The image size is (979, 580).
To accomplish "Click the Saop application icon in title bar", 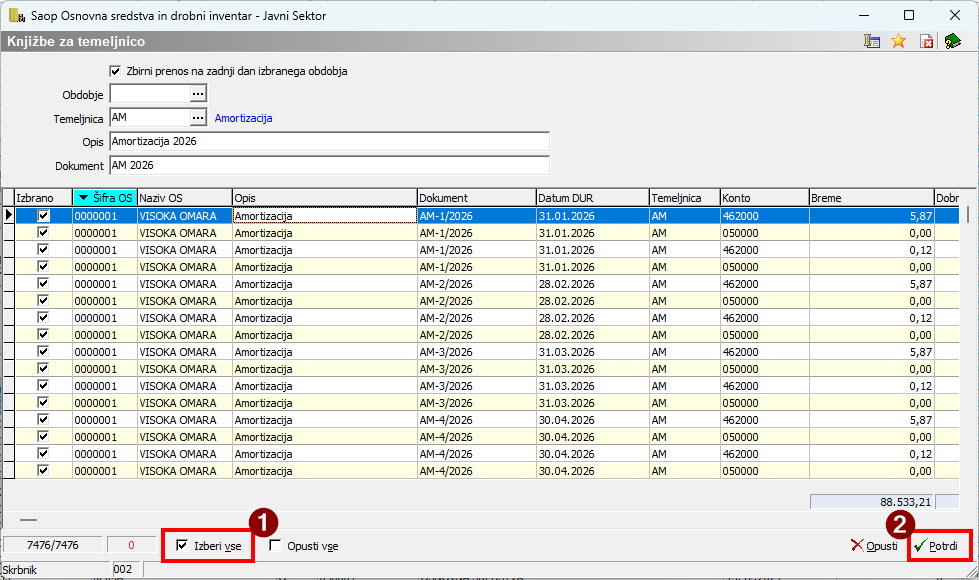I will [x=16, y=15].
